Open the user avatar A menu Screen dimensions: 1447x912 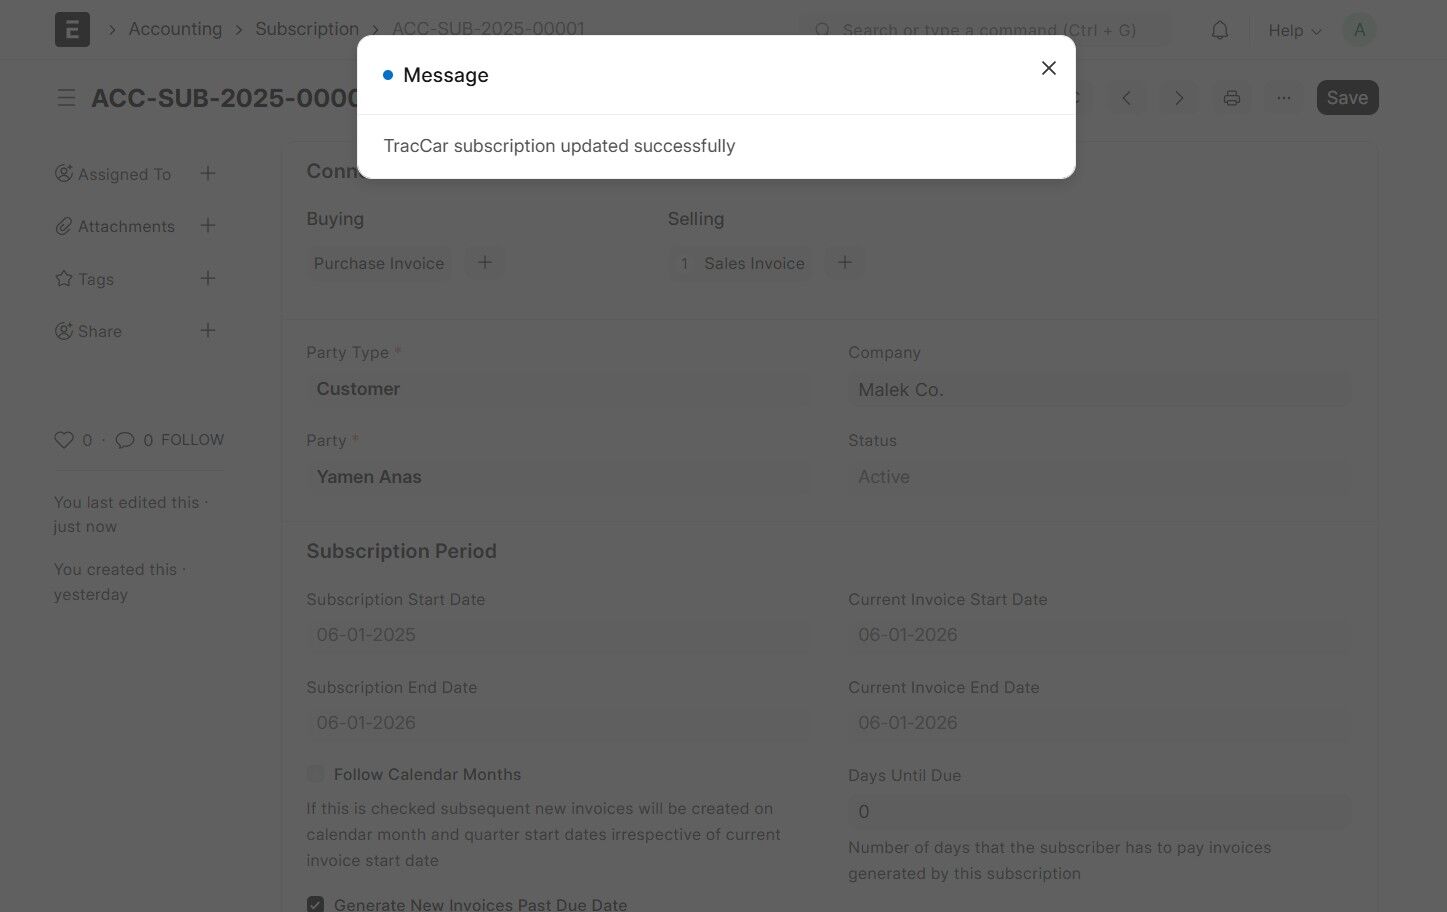point(1359,30)
